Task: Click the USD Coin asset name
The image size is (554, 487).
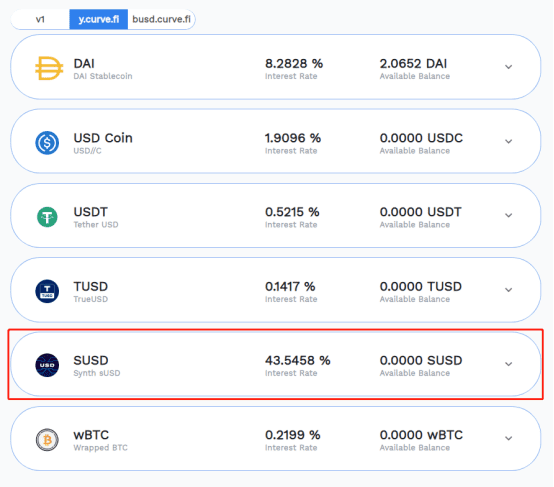Action: (x=103, y=138)
